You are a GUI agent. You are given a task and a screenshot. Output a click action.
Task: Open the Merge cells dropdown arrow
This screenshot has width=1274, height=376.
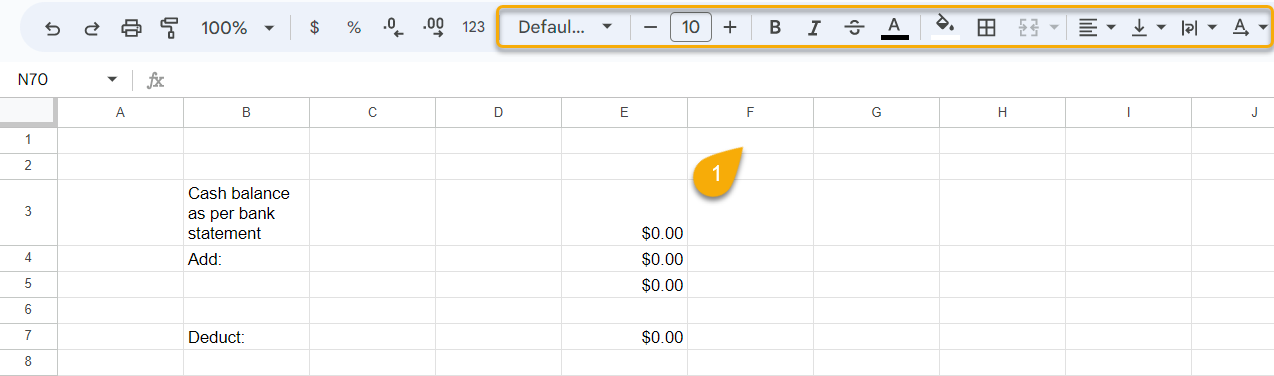[x=1054, y=28]
